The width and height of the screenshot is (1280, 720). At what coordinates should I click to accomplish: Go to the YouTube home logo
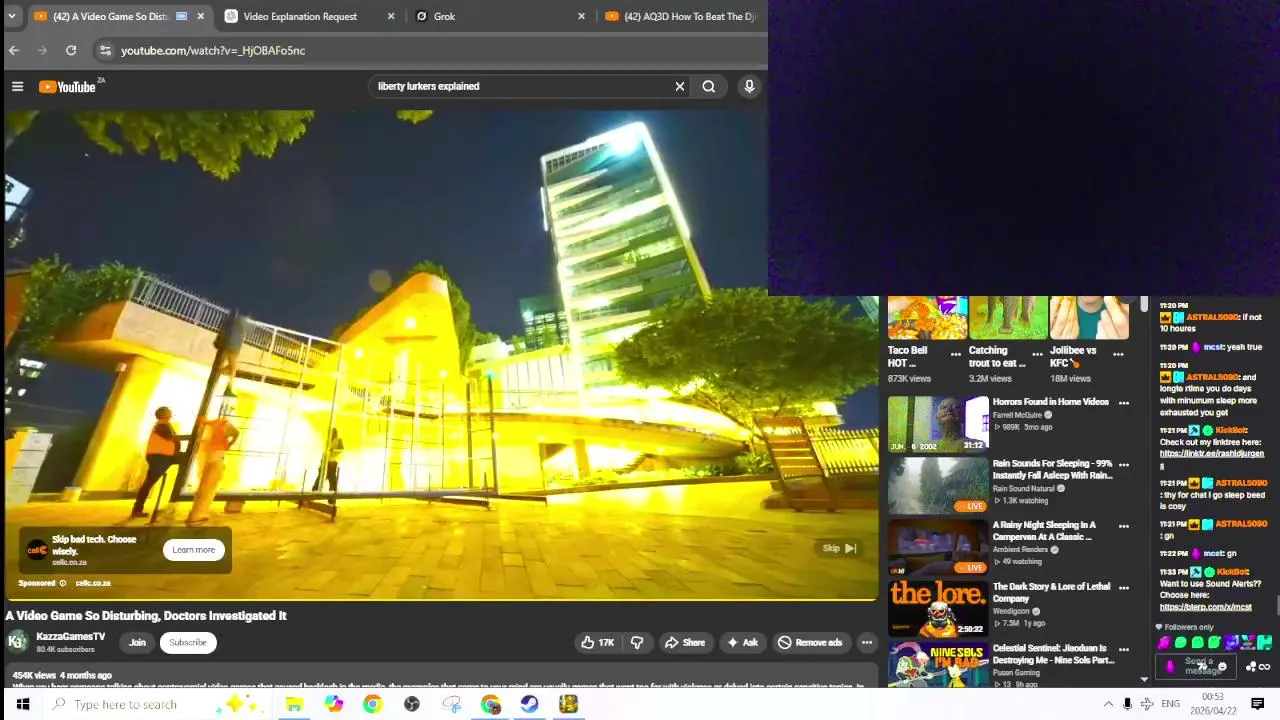67,87
